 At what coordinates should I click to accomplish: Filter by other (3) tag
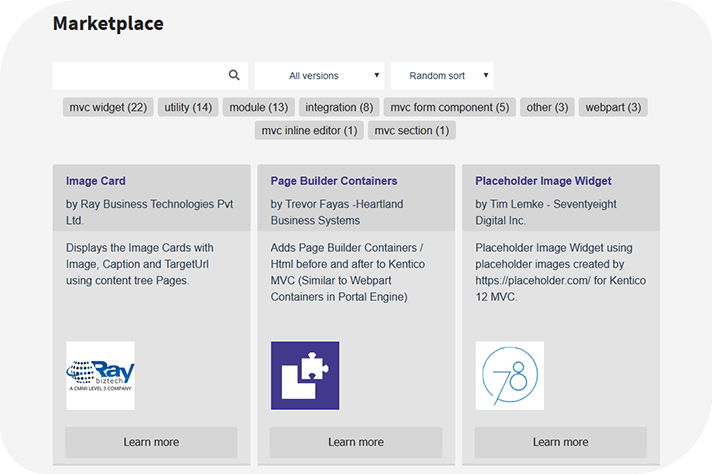547,107
